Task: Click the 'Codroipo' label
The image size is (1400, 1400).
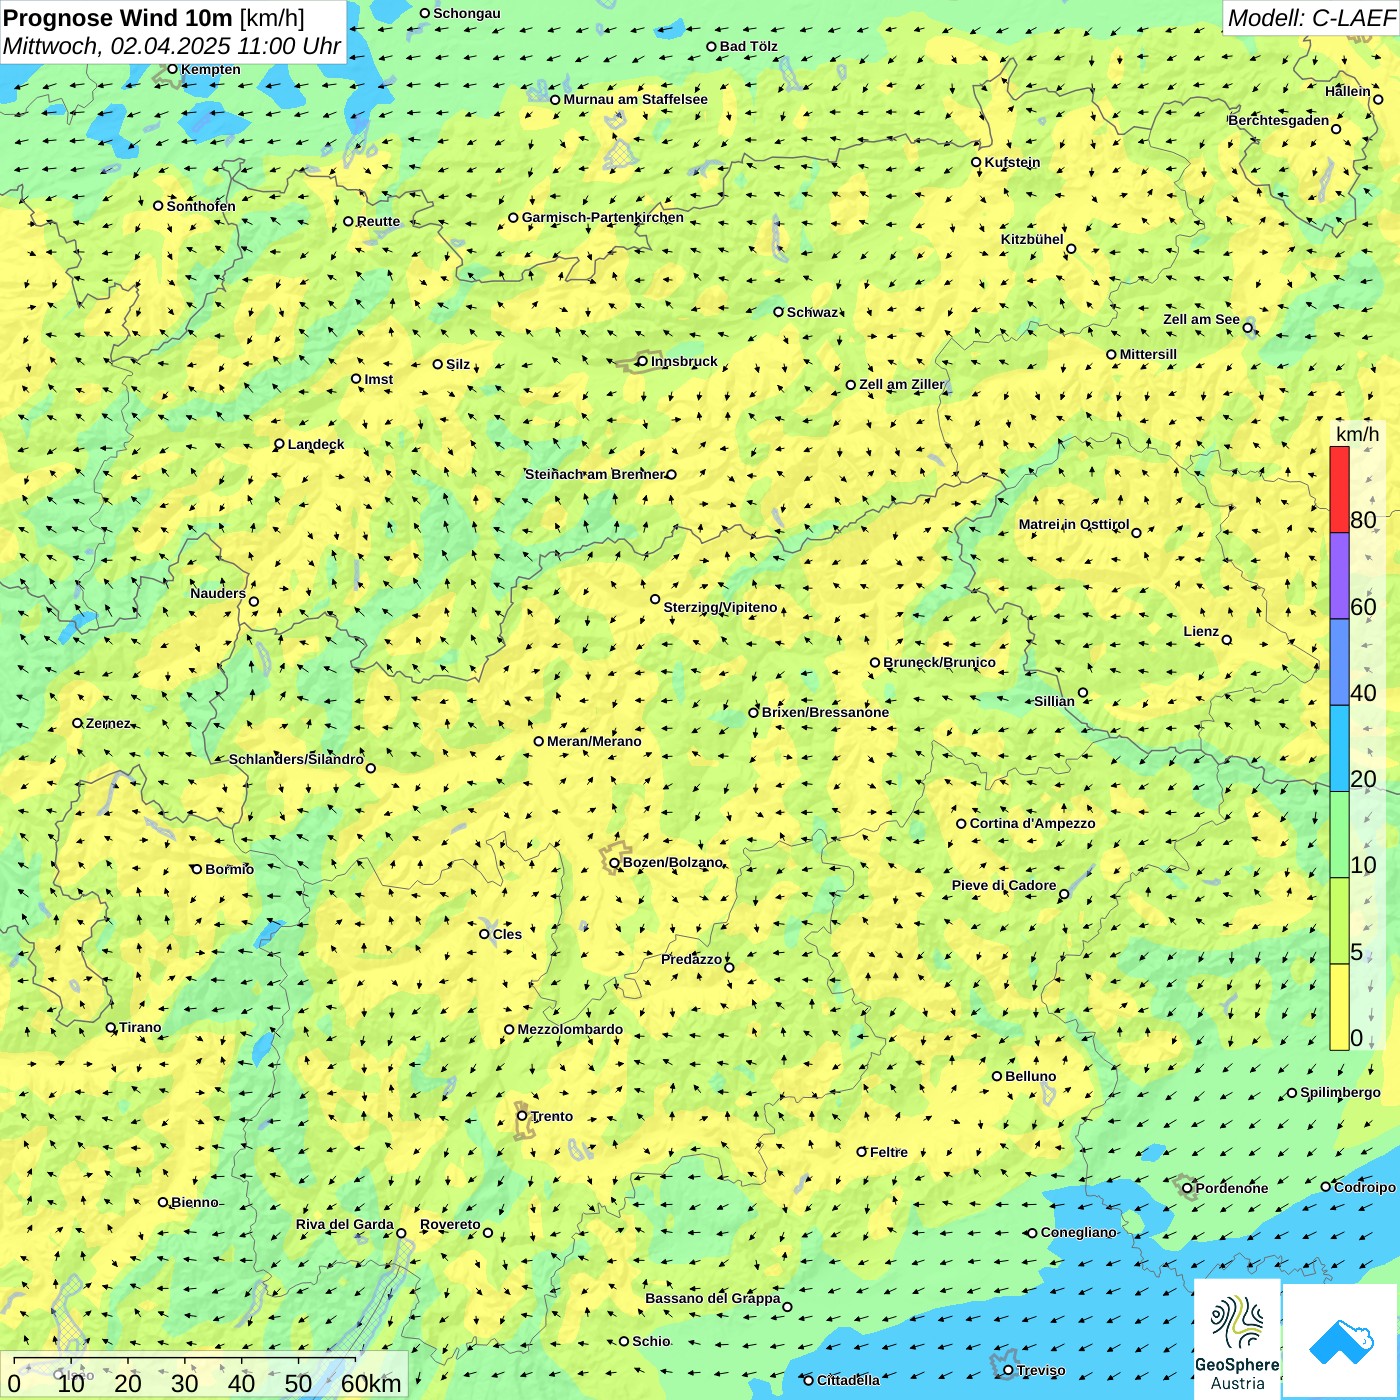Action: 1365,1187
